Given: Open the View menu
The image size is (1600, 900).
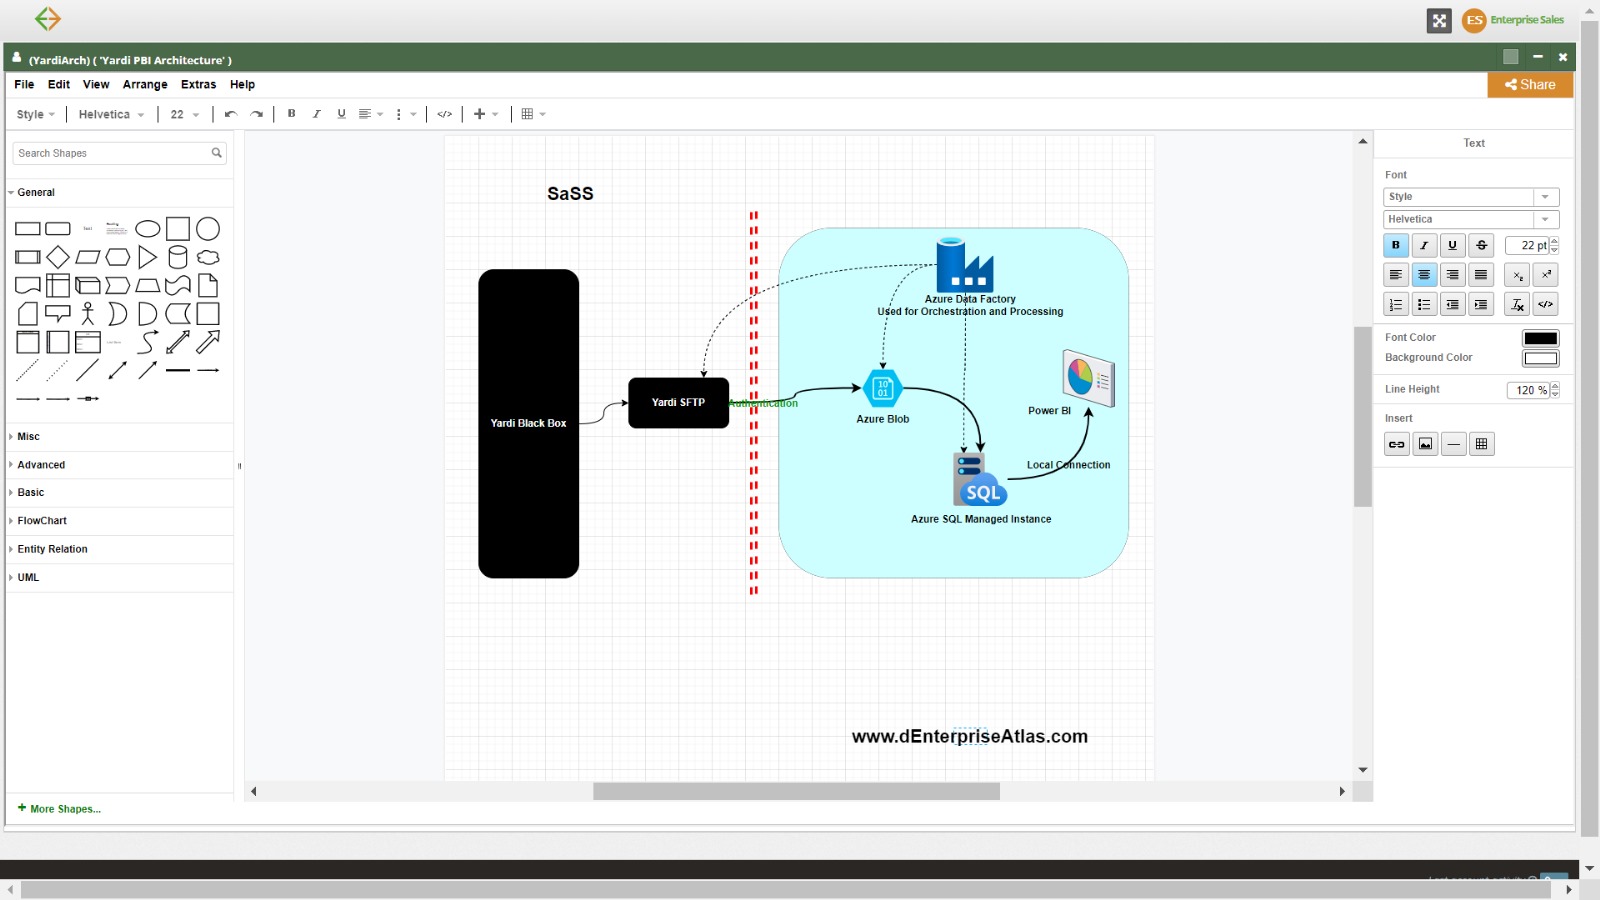Looking at the screenshot, I should coord(96,85).
